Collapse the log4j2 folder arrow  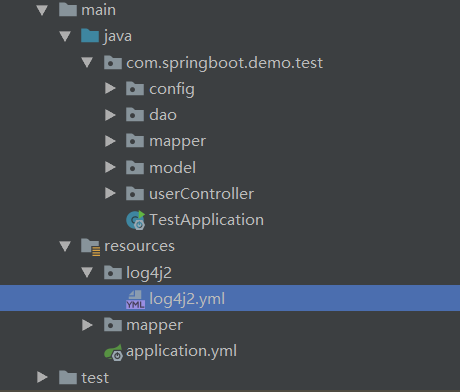tap(87, 272)
